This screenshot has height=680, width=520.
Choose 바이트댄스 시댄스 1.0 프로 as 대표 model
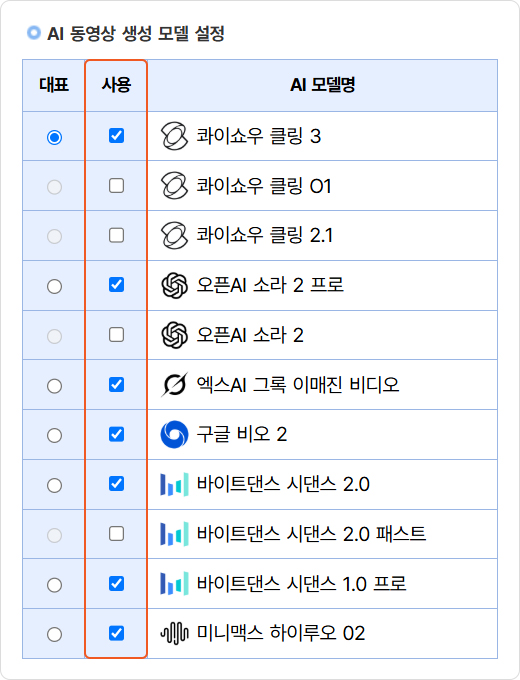pos(54,585)
